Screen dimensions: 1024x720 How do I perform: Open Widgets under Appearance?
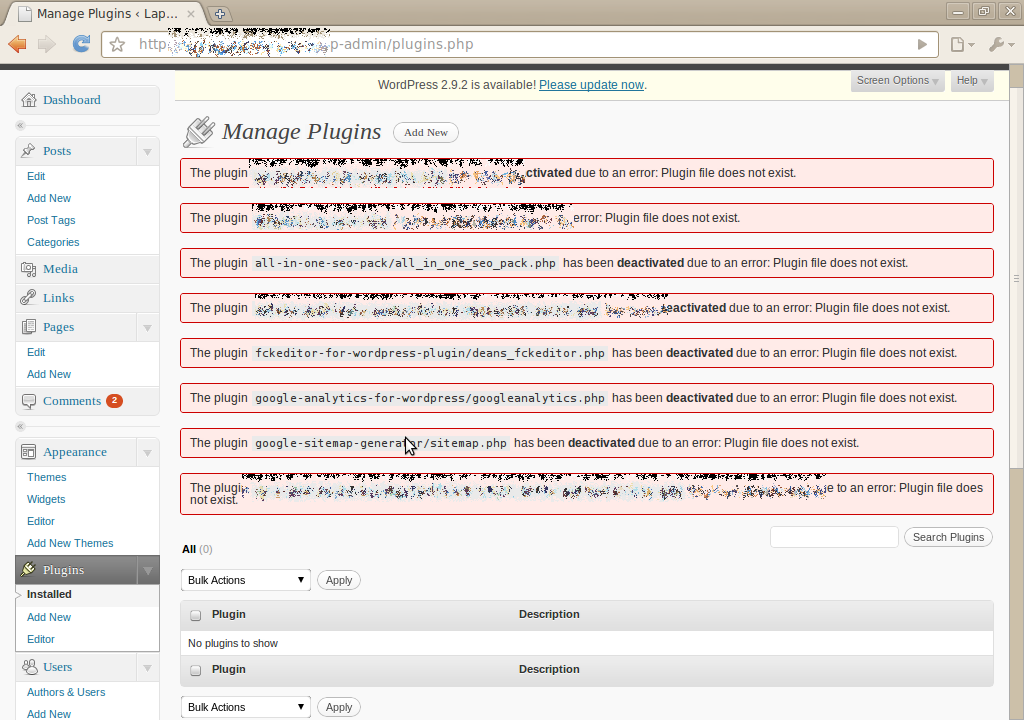coord(46,499)
